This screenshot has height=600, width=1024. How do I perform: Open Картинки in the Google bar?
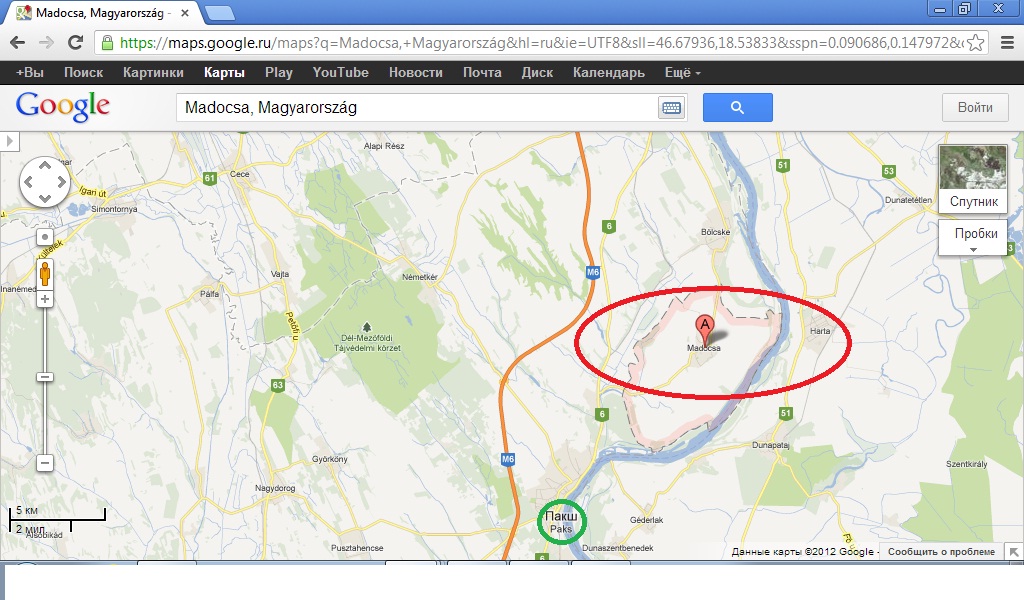pyautogui.click(x=153, y=72)
